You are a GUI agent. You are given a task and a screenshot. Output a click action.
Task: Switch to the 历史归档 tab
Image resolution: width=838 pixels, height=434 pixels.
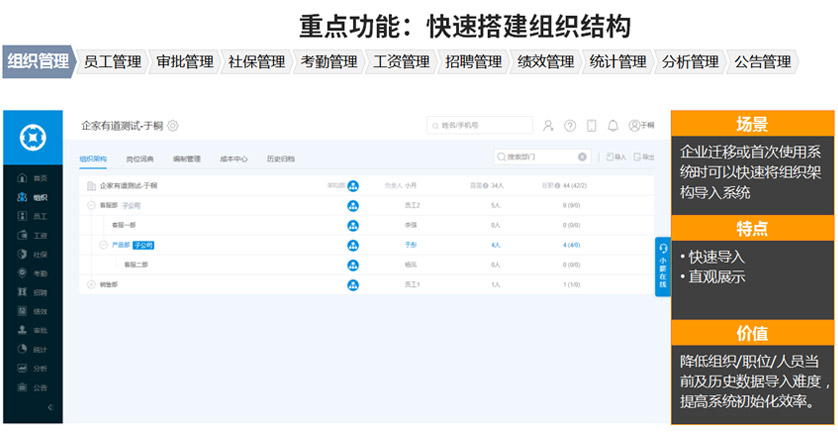coord(280,158)
